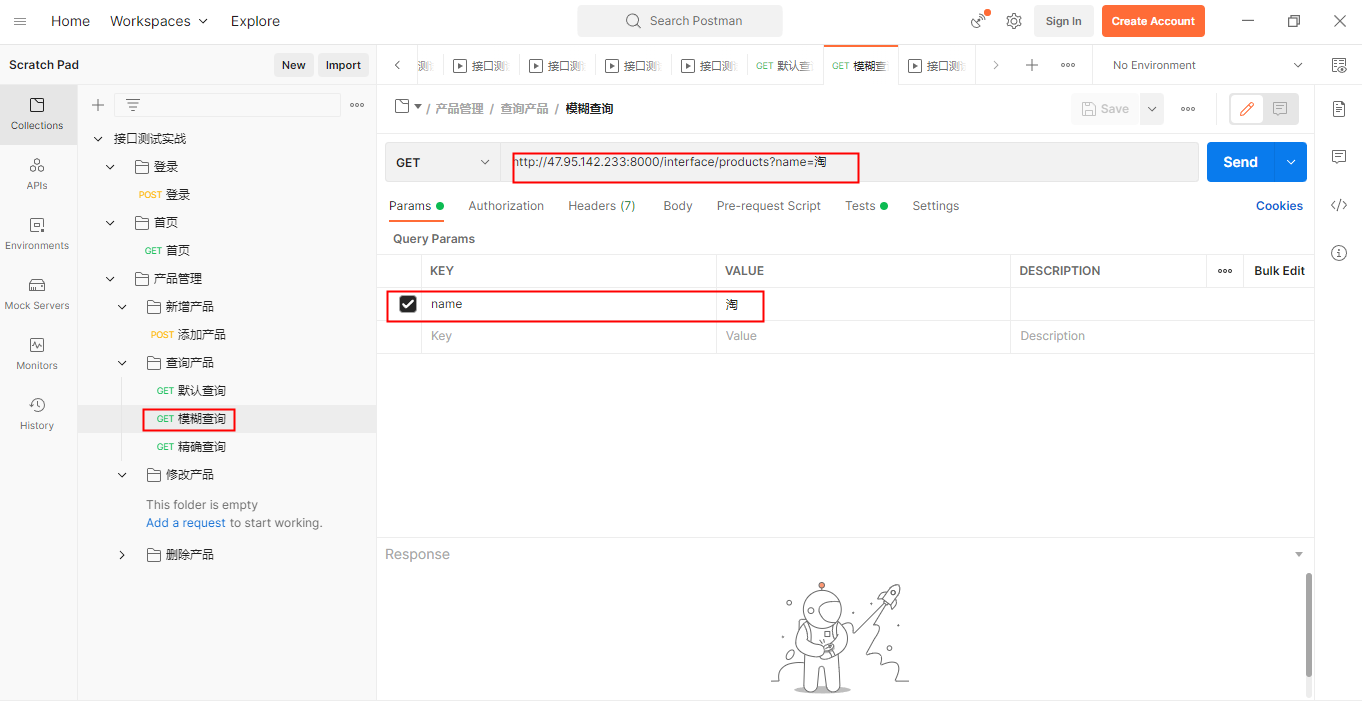
Task: Open the Send button dropdown arrow
Action: (1291, 162)
